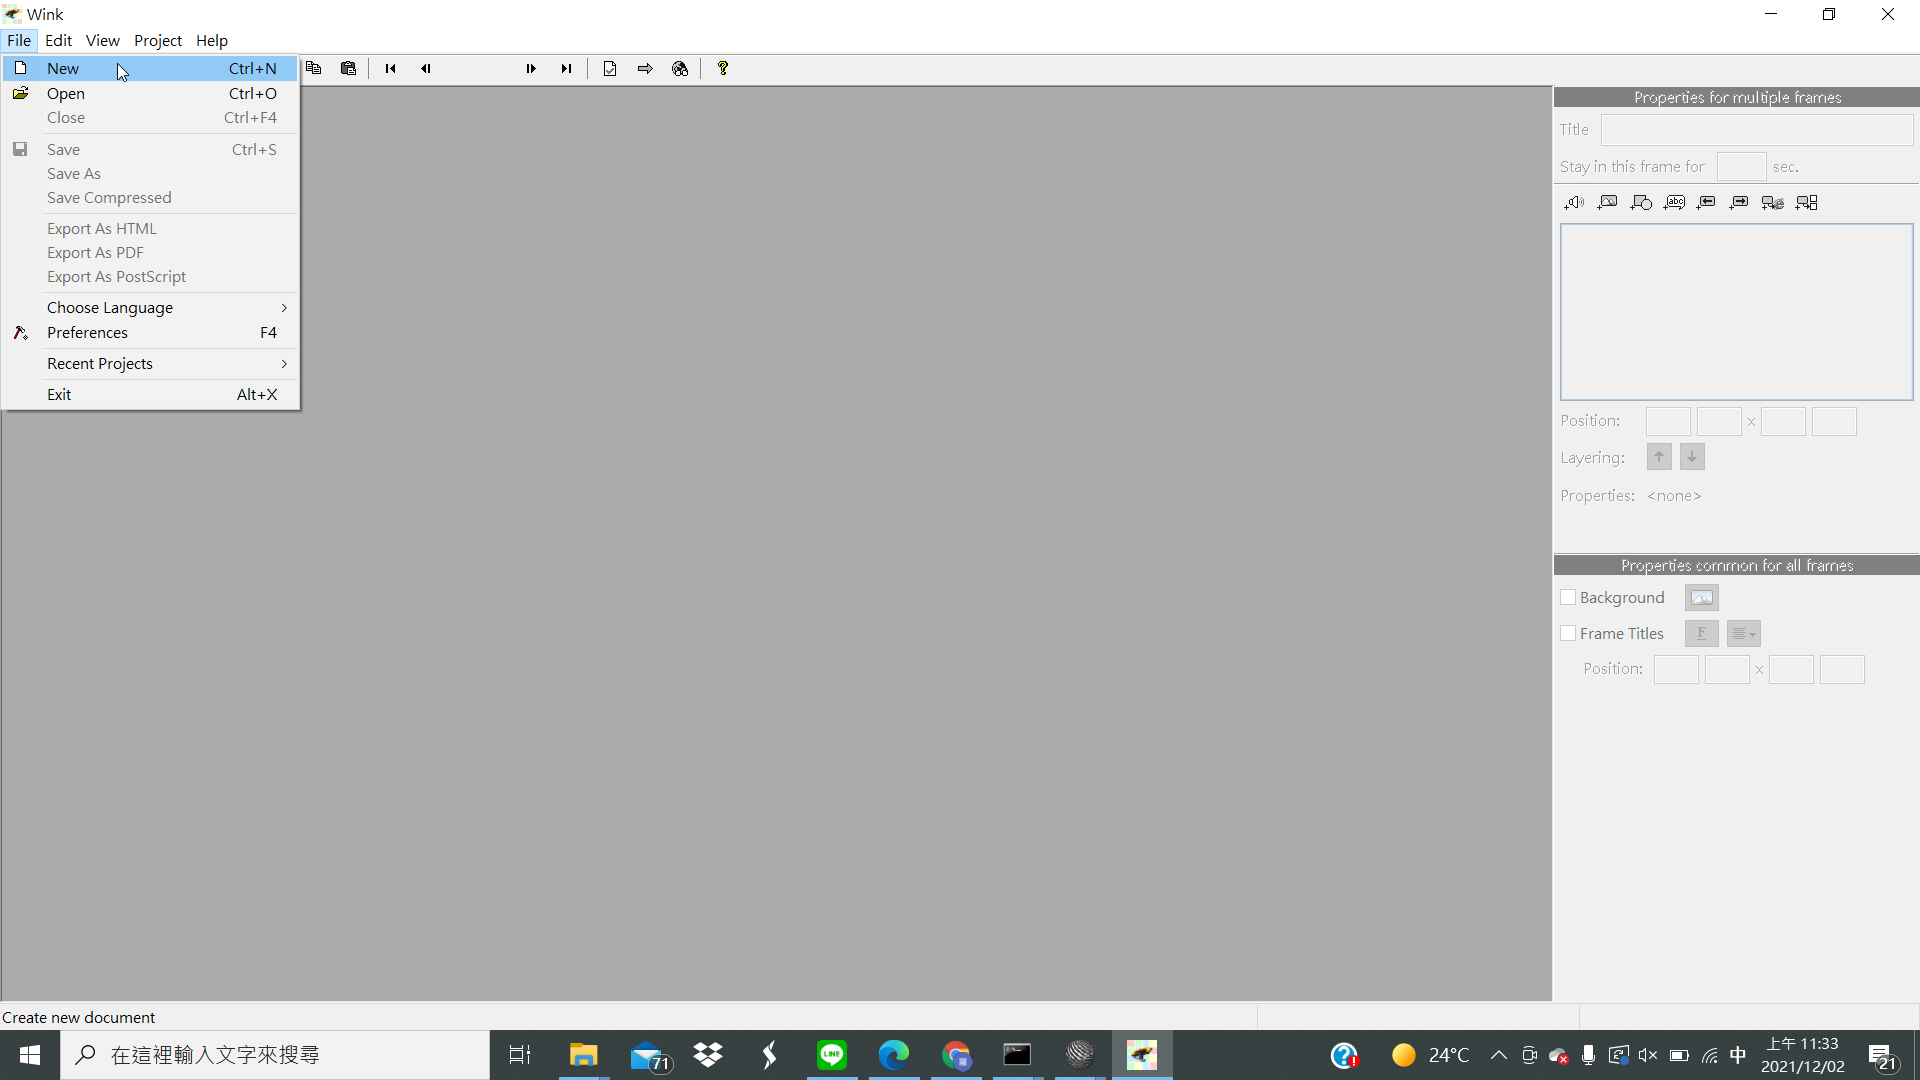Screen dimensions: 1920x1080
Task: Click the right arrow render icon
Action: coord(645,68)
